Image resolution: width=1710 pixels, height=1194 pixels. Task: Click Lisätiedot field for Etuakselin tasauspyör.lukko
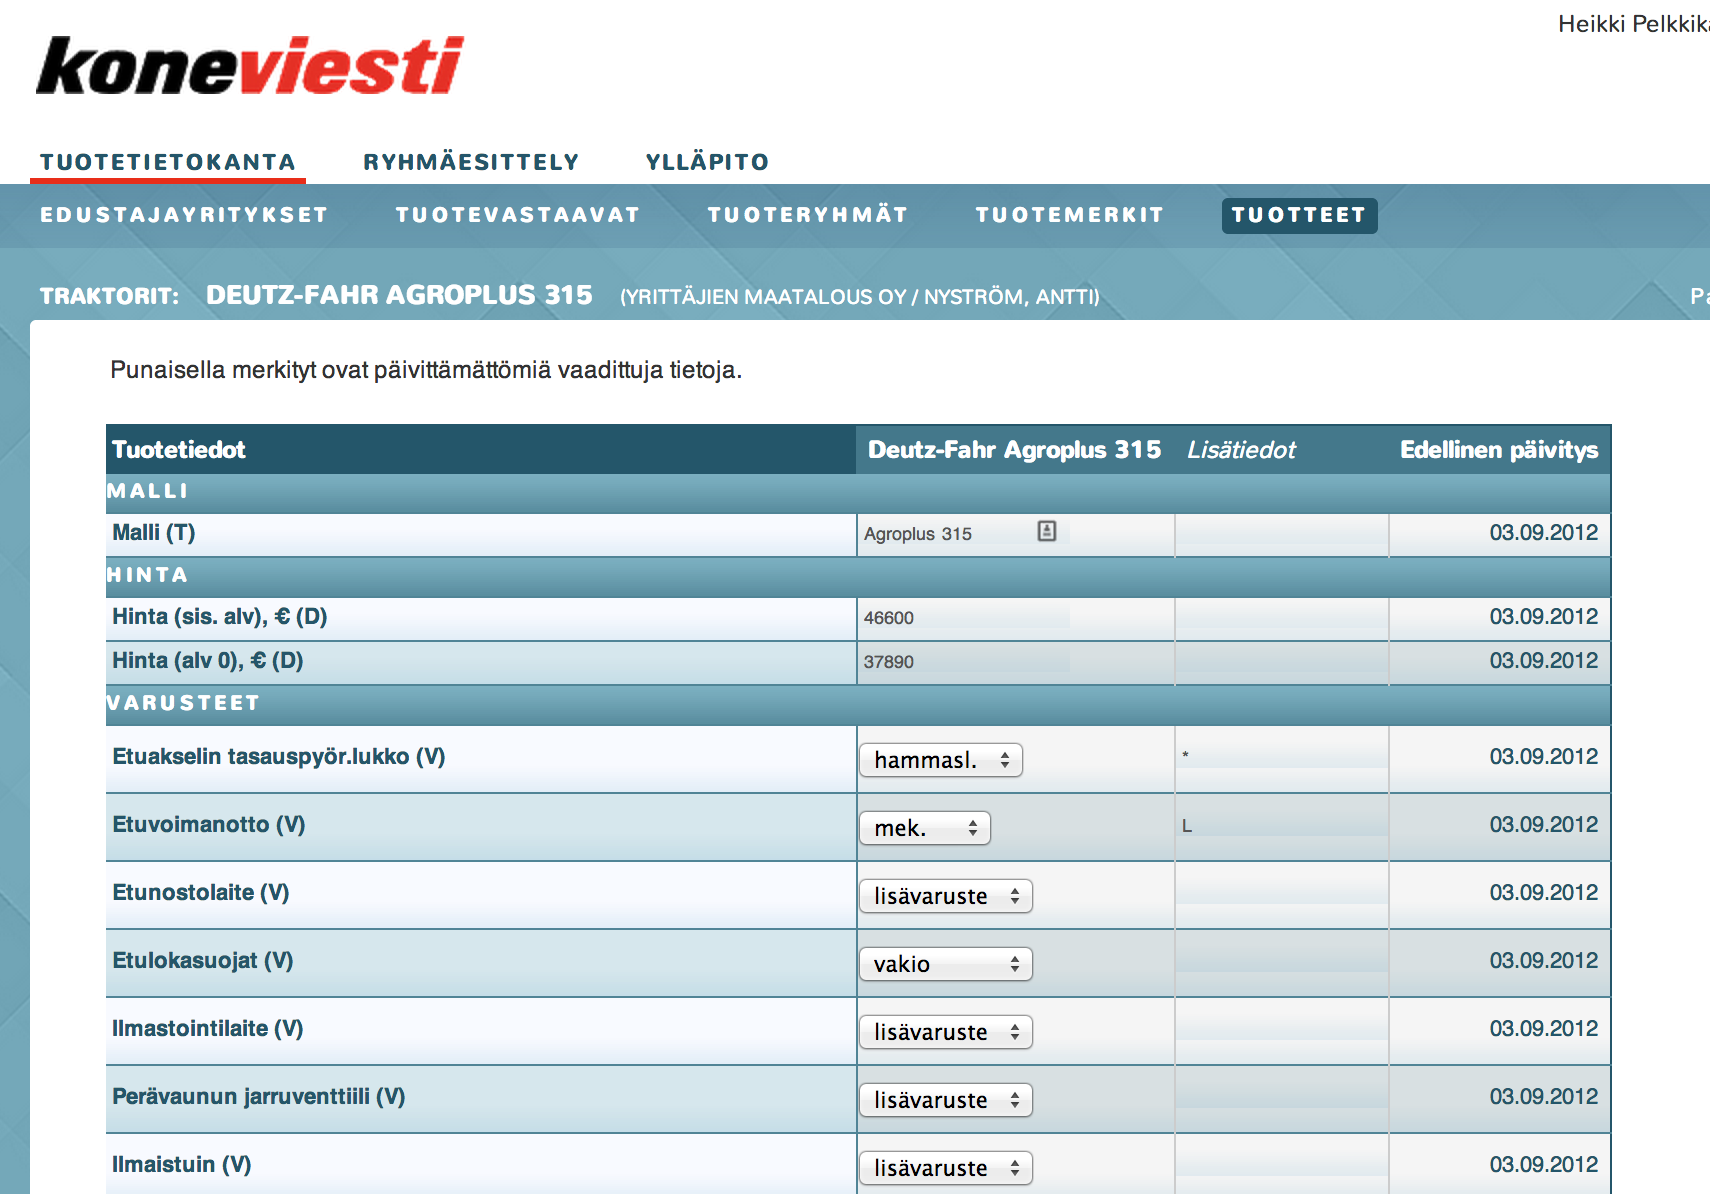1282,756
